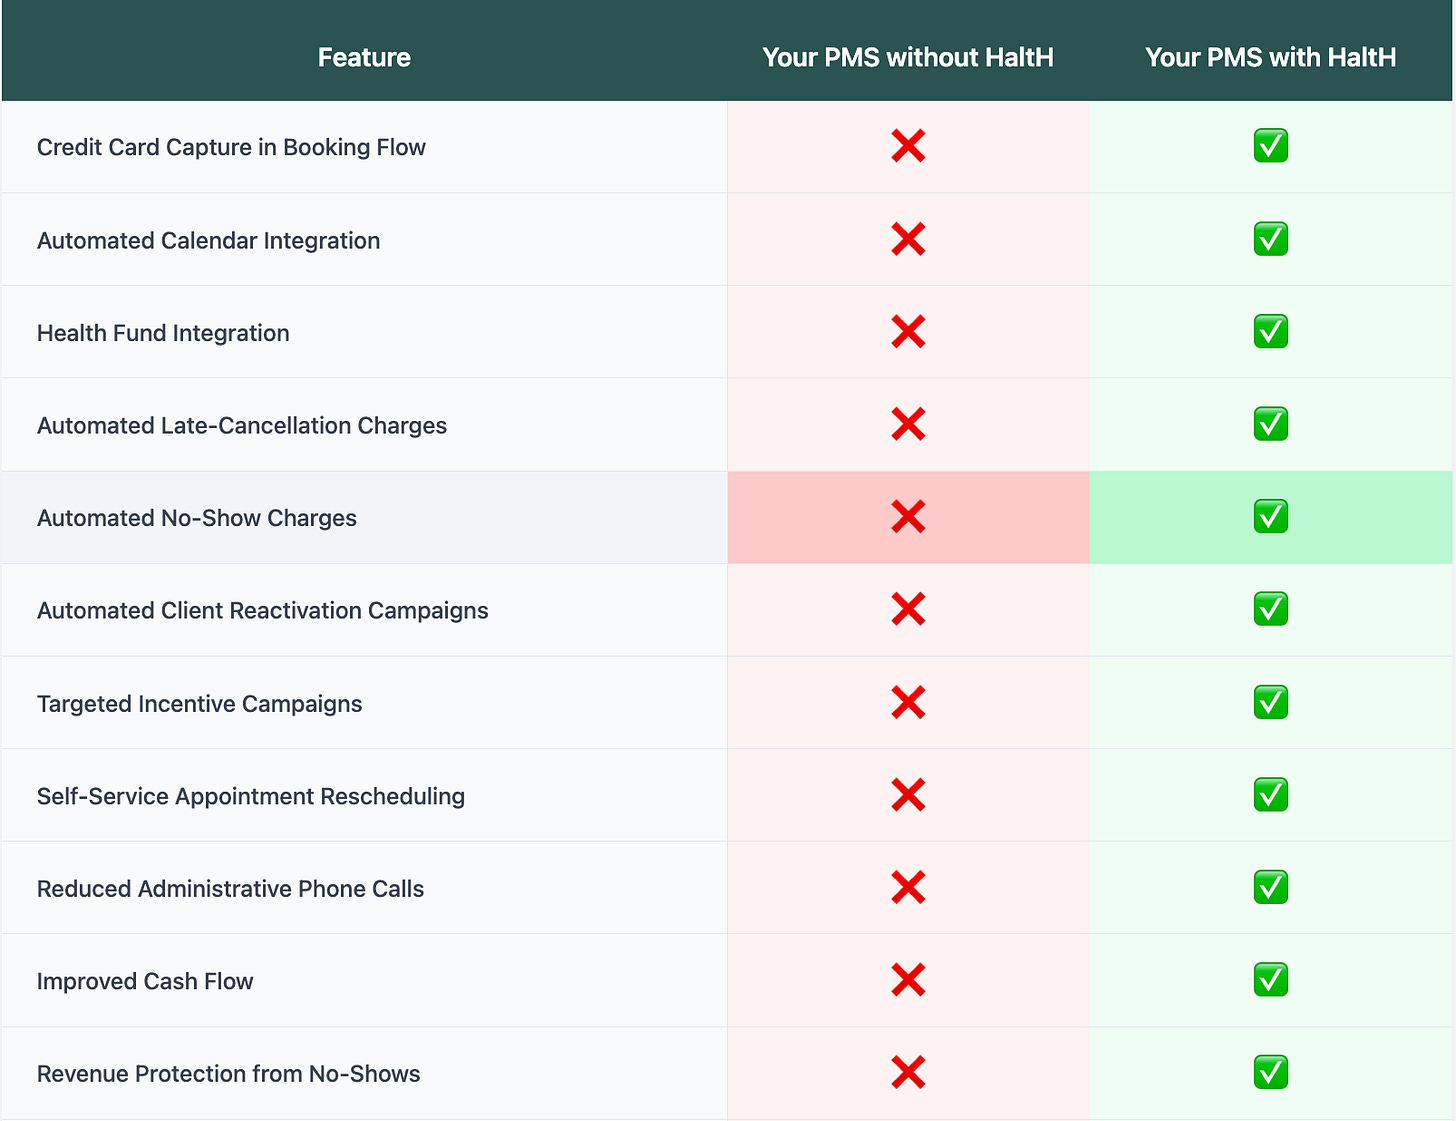The image size is (1456, 1121).
Task: Select 'Revenue Protection from No-Shows' text
Action: coord(229,1074)
